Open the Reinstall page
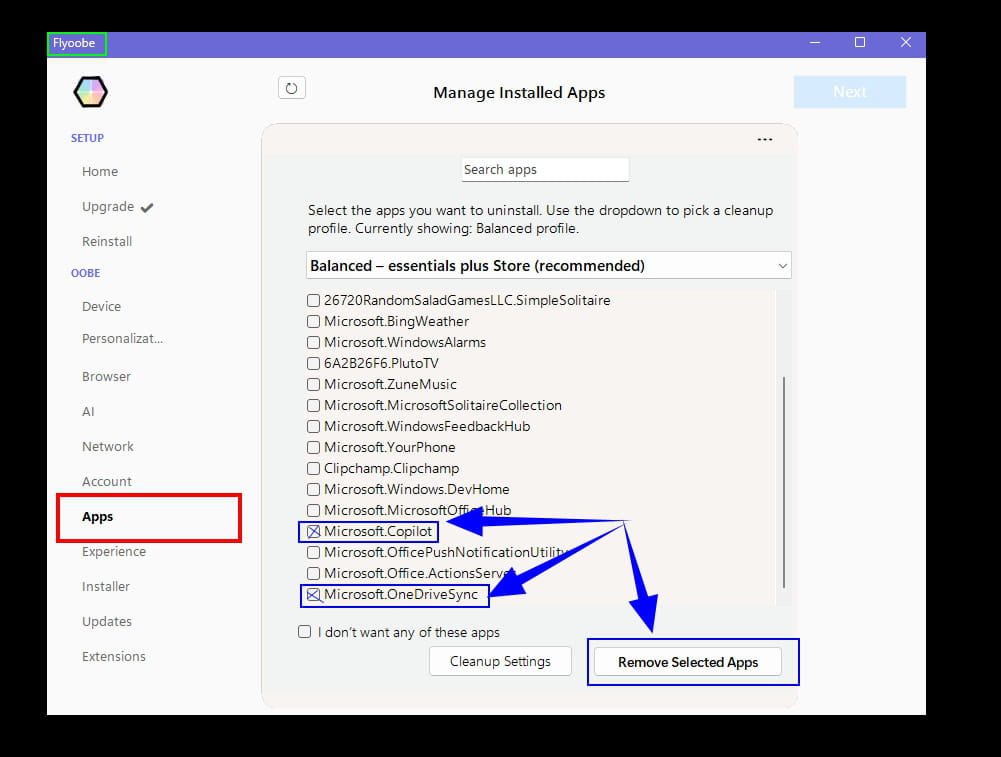Viewport: 1001px width, 757px height. coord(107,242)
